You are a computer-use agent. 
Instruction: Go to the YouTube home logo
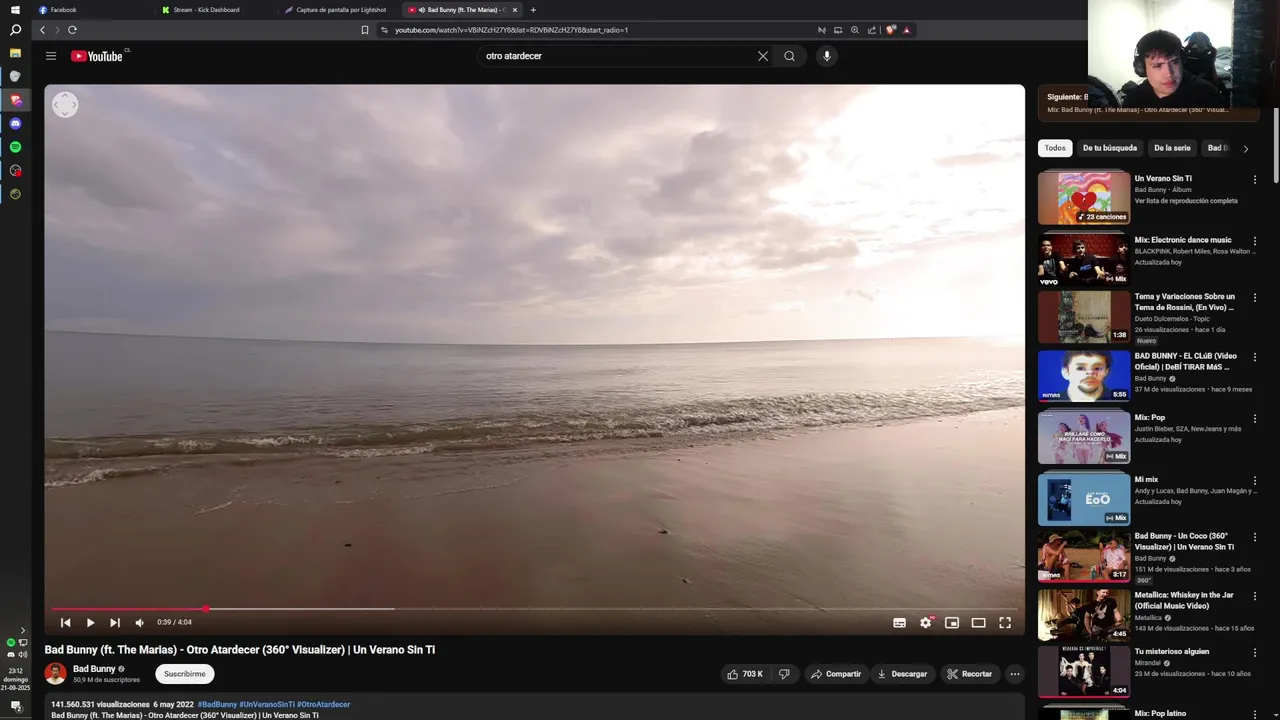point(97,56)
